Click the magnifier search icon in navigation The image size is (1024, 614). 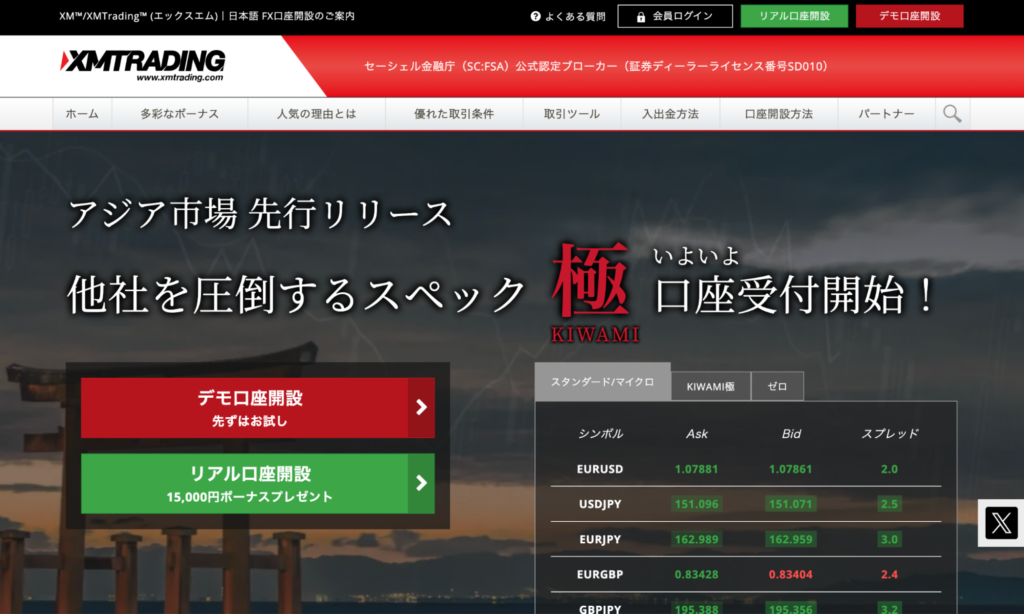coord(952,114)
